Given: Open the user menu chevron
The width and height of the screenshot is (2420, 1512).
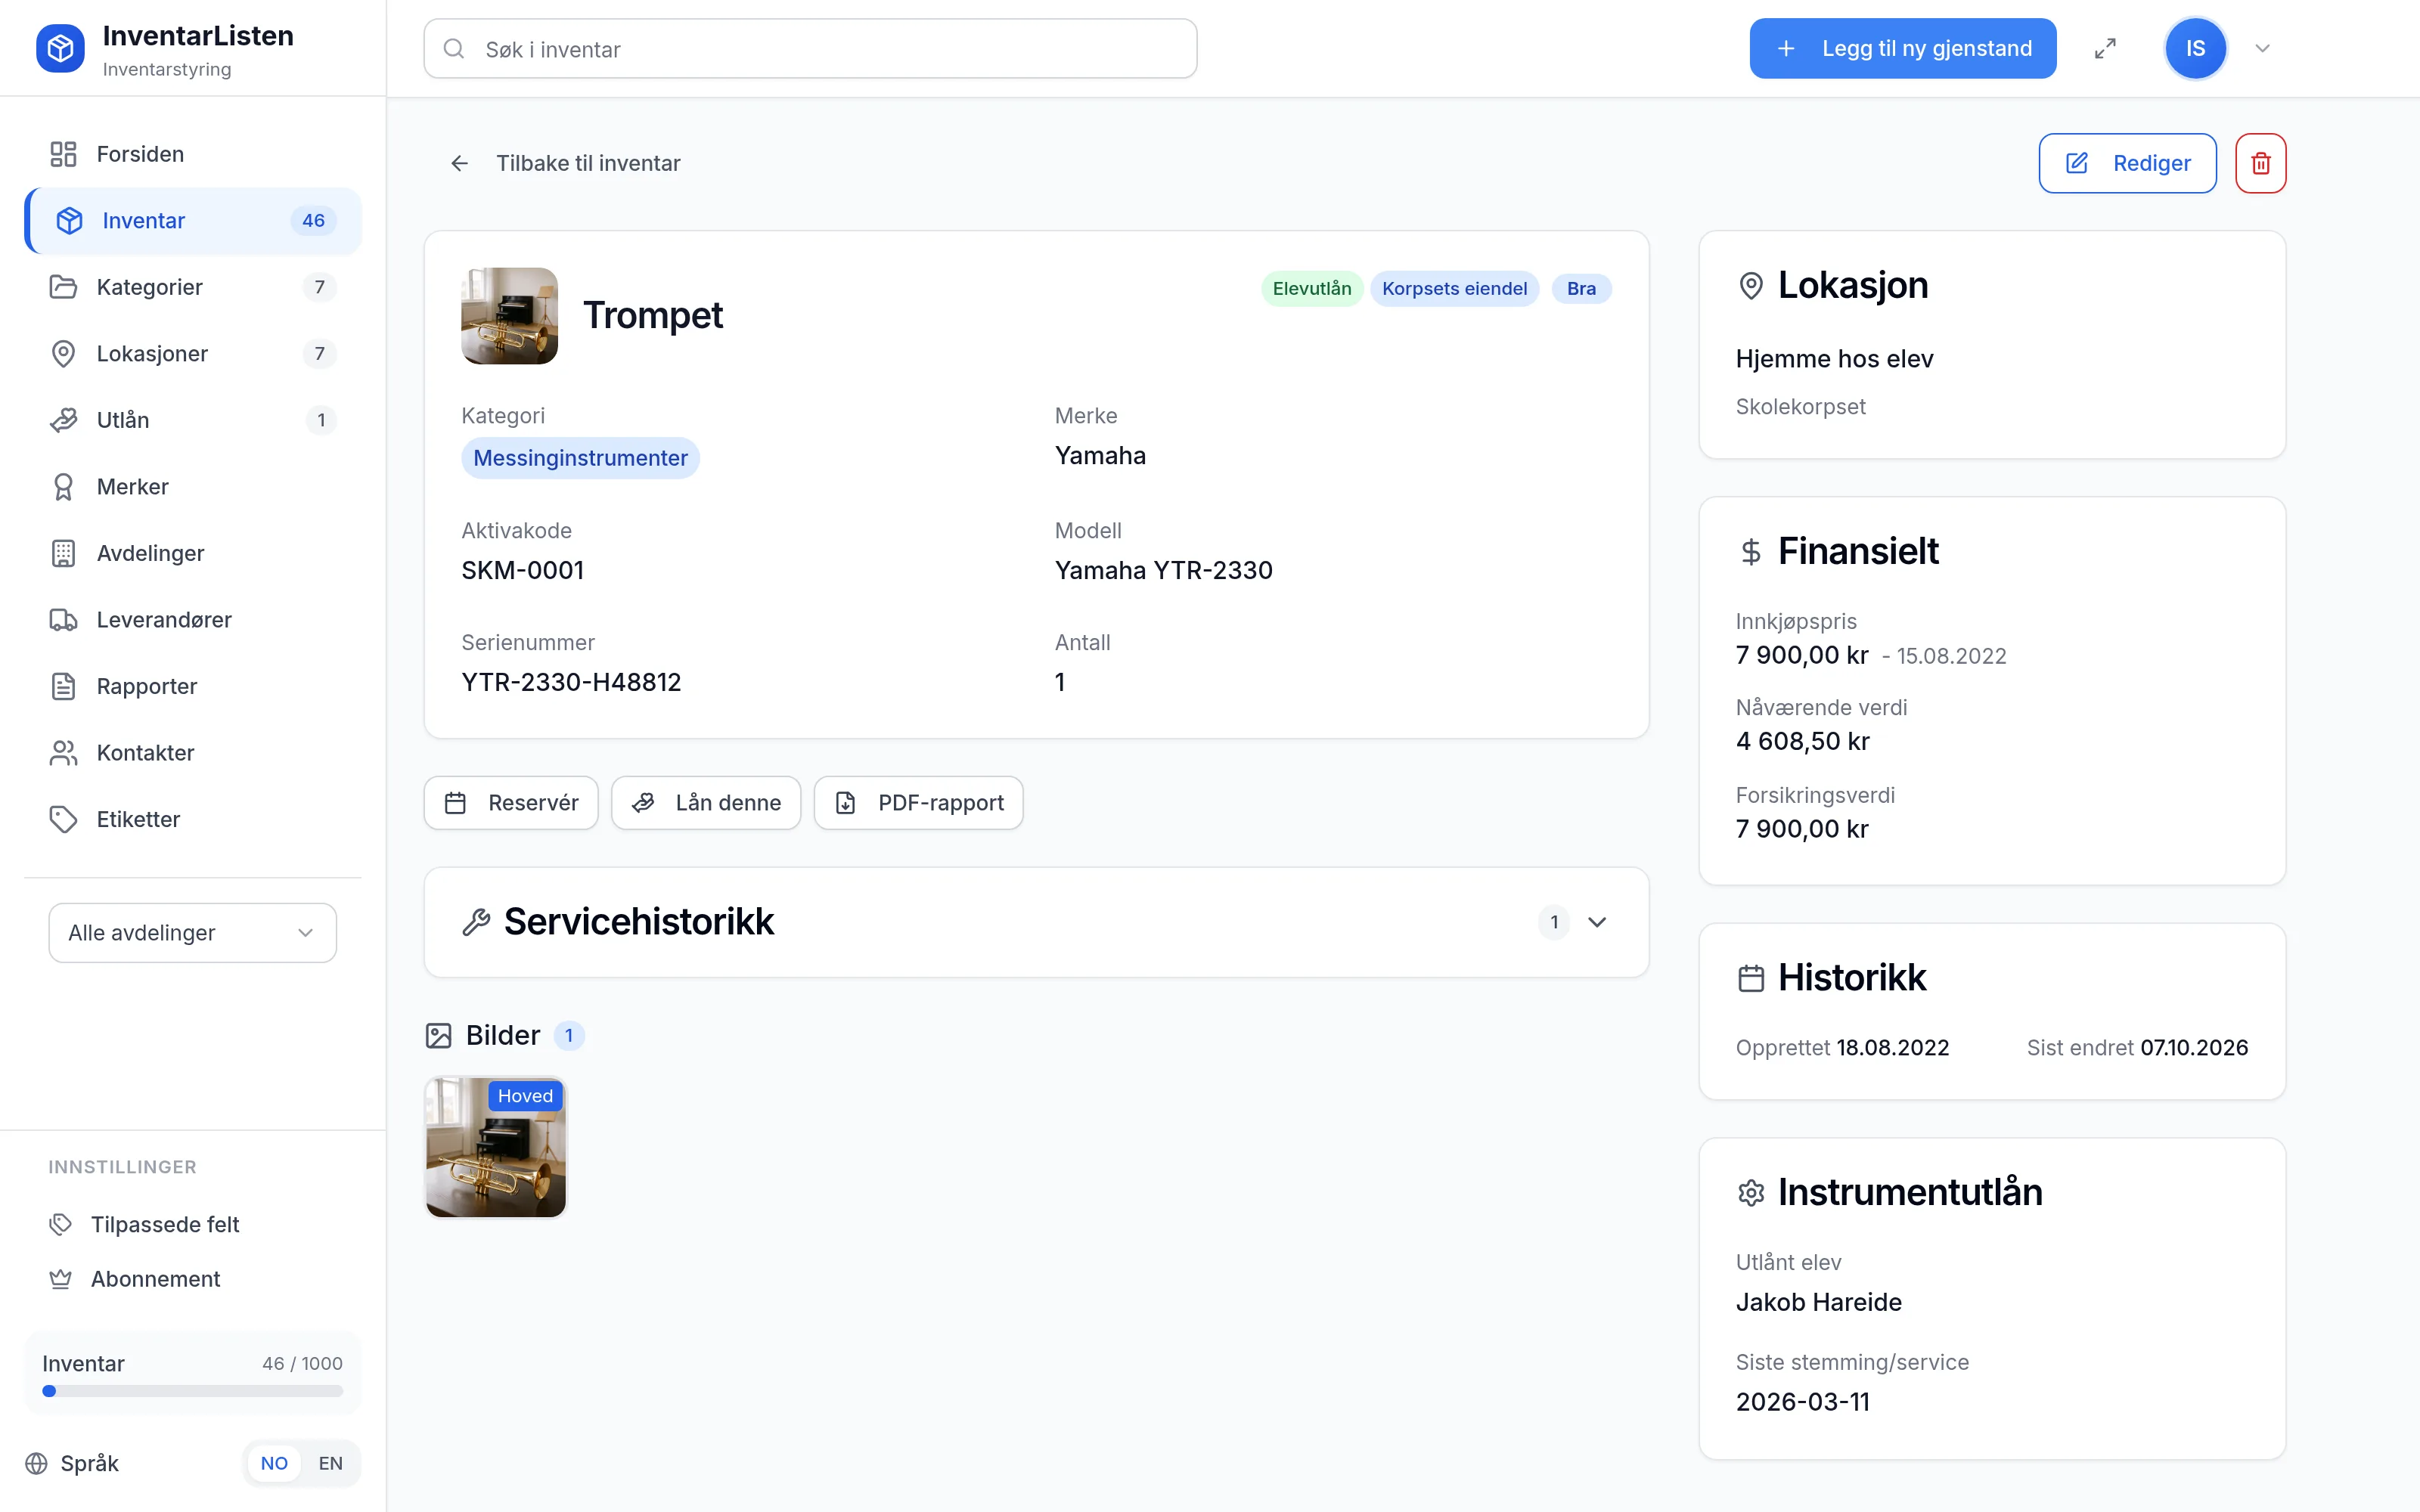Looking at the screenshot, I should pos(2262,48).
